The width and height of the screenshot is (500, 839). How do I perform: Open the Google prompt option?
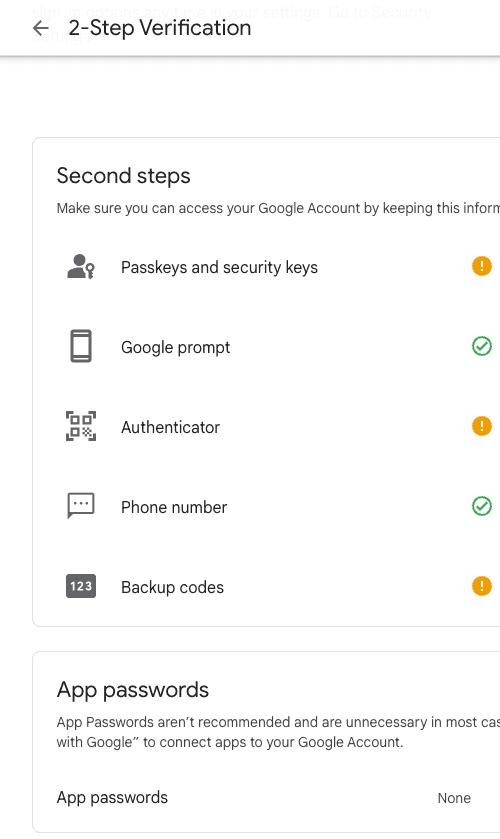click(267, 346)
